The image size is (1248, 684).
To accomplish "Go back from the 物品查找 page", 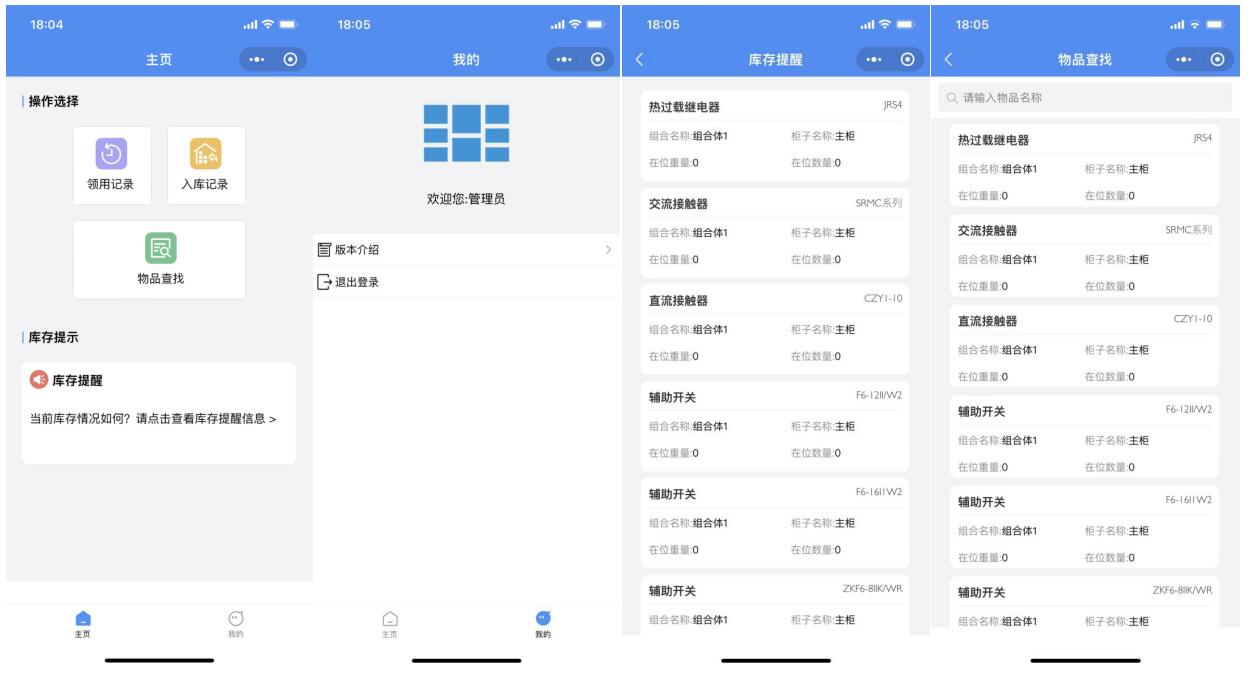I will click(x=948, y=60).
